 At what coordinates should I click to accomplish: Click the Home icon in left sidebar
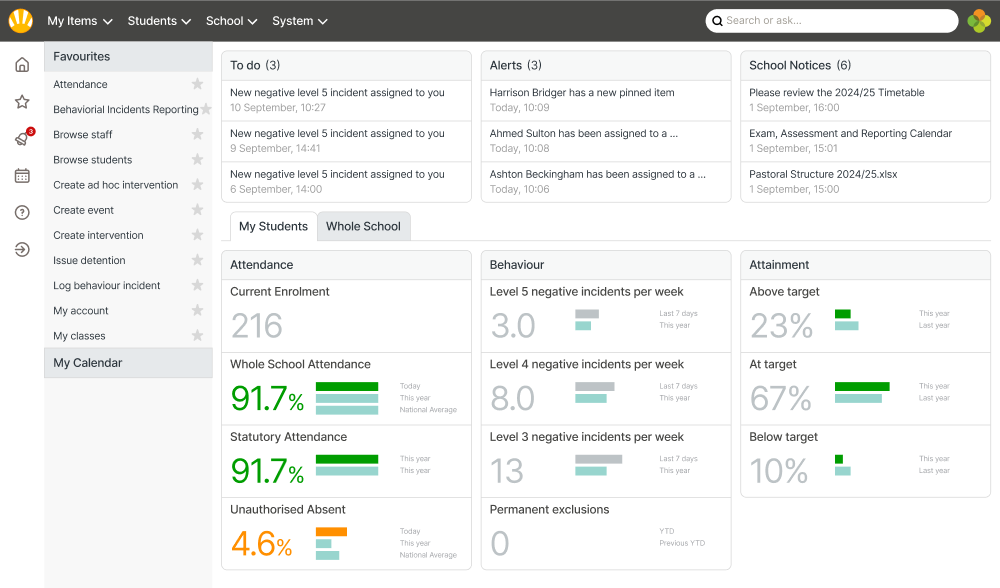click(x=22, y=65)
